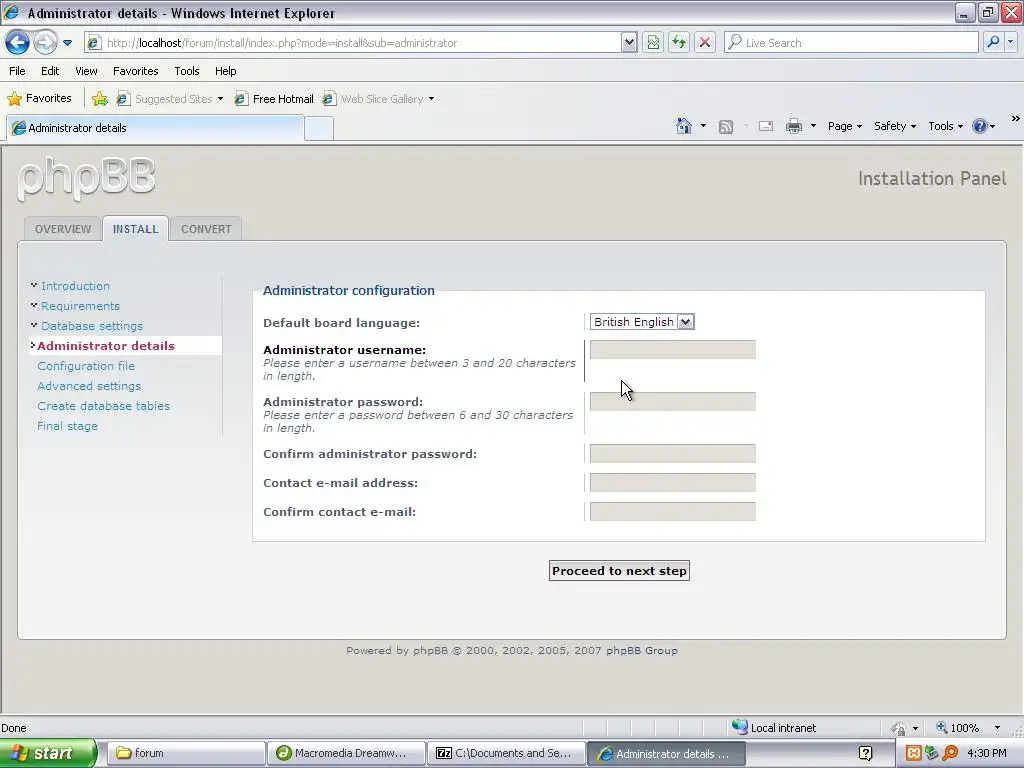Image resolution: width=1024 pixels, height=768 pixels.
Task: Click the Print icon
Action: pos(793,126)
